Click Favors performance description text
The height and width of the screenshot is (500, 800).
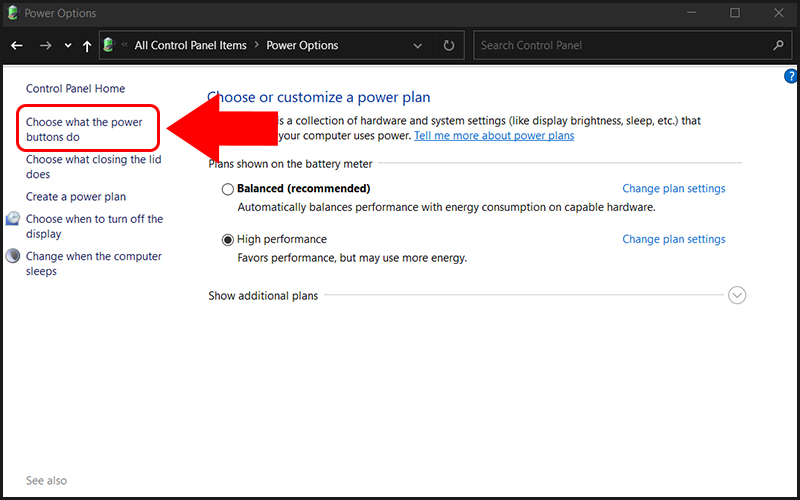tap(352, 258)
